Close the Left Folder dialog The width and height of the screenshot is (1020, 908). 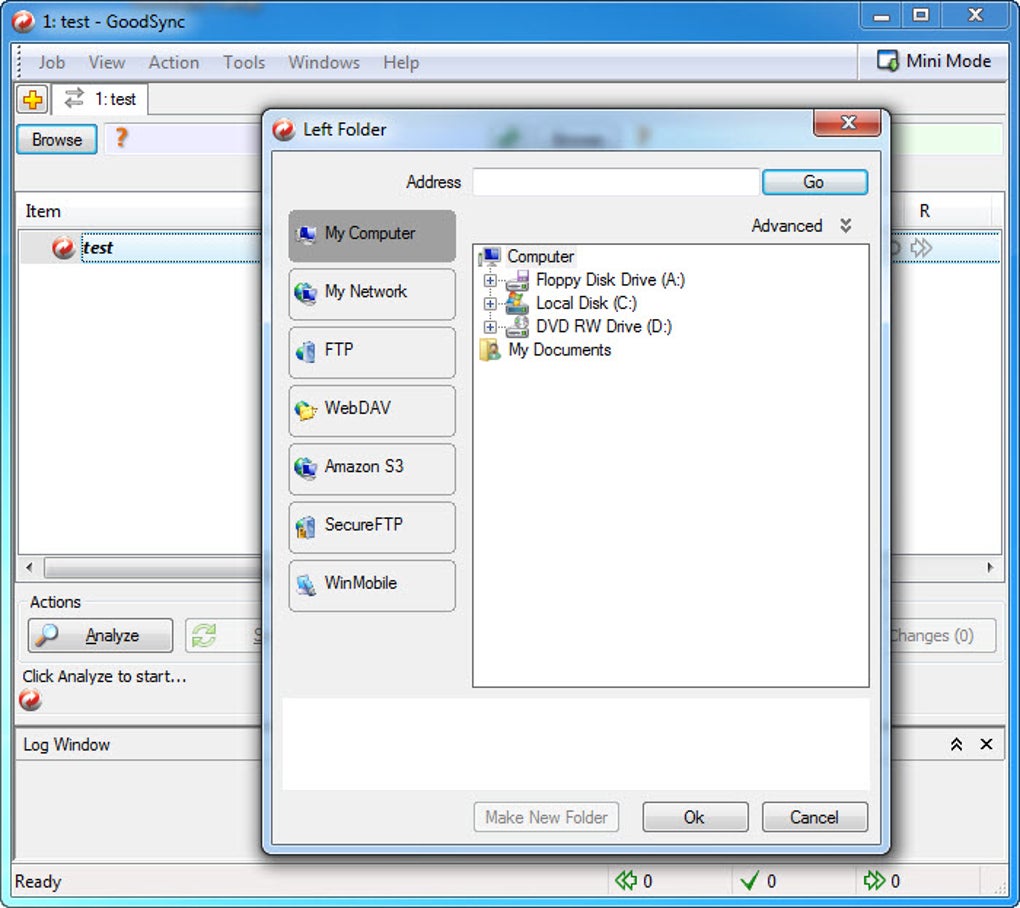click(847, 123)
